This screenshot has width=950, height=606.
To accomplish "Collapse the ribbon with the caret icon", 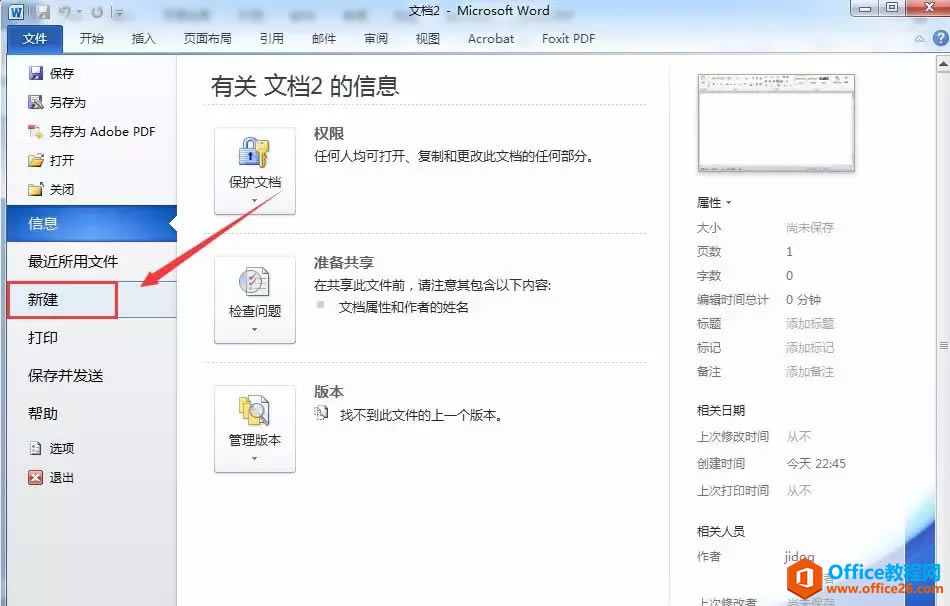I will coord(920,39).
